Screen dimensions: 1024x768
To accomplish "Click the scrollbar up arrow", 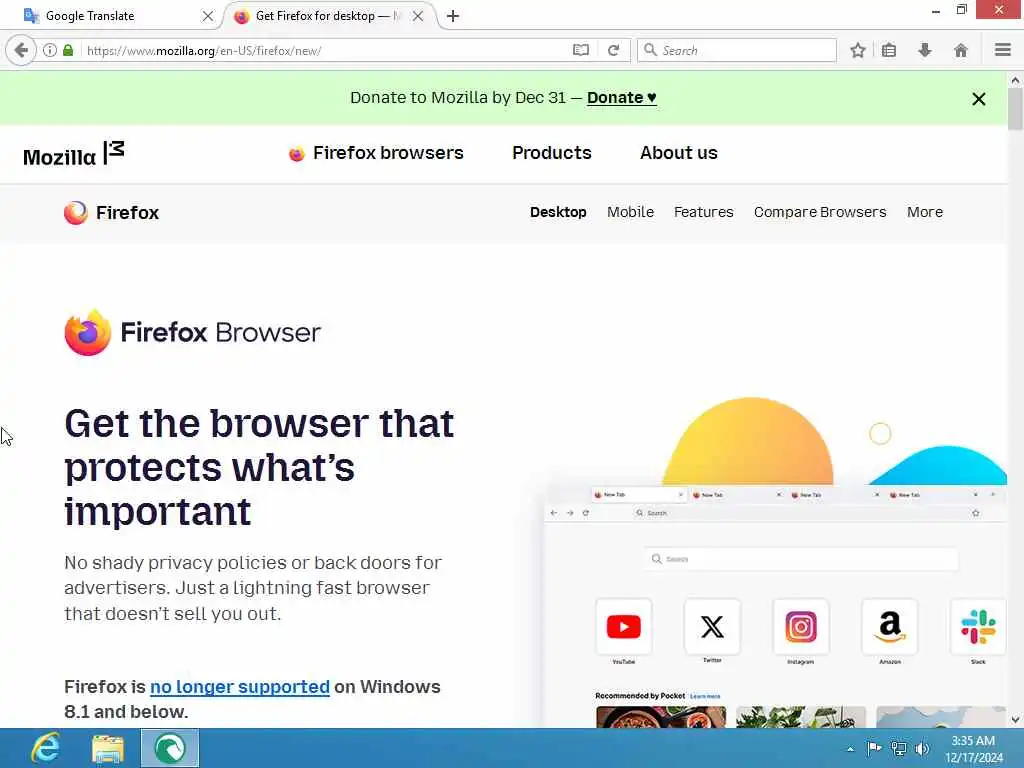I will pos(1015,80).
